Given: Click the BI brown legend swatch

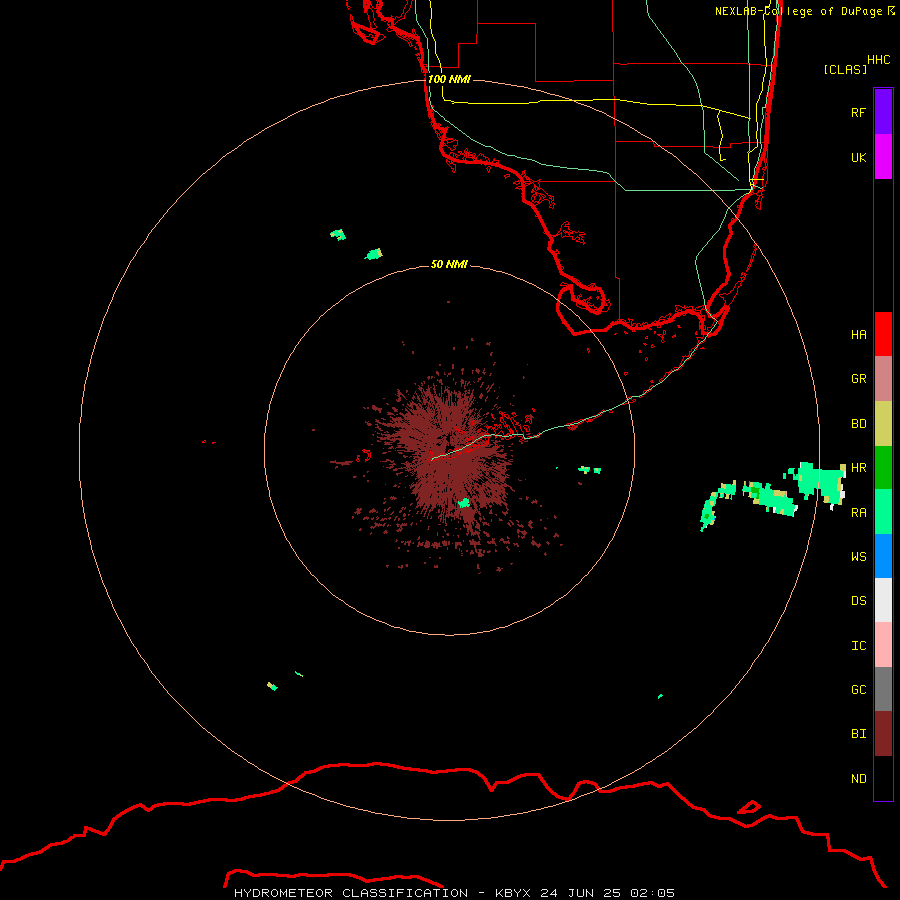Looking at the screenshot, I should tap(883, 734).
